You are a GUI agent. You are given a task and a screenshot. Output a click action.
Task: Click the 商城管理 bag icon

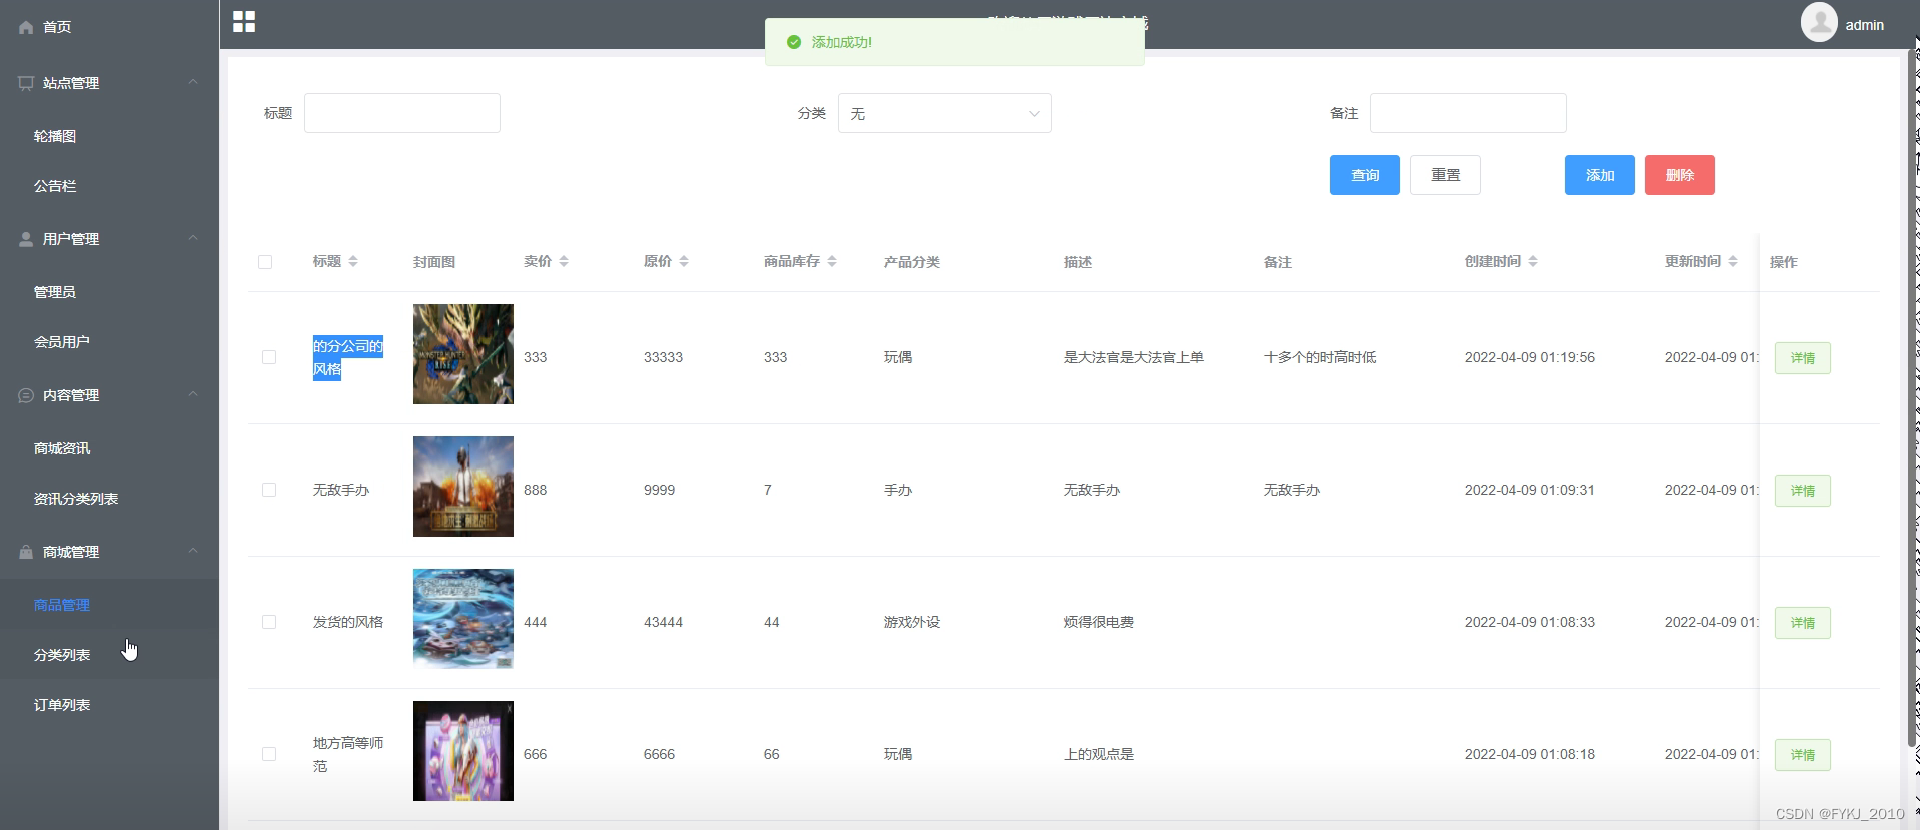click(x=26, y=552)
